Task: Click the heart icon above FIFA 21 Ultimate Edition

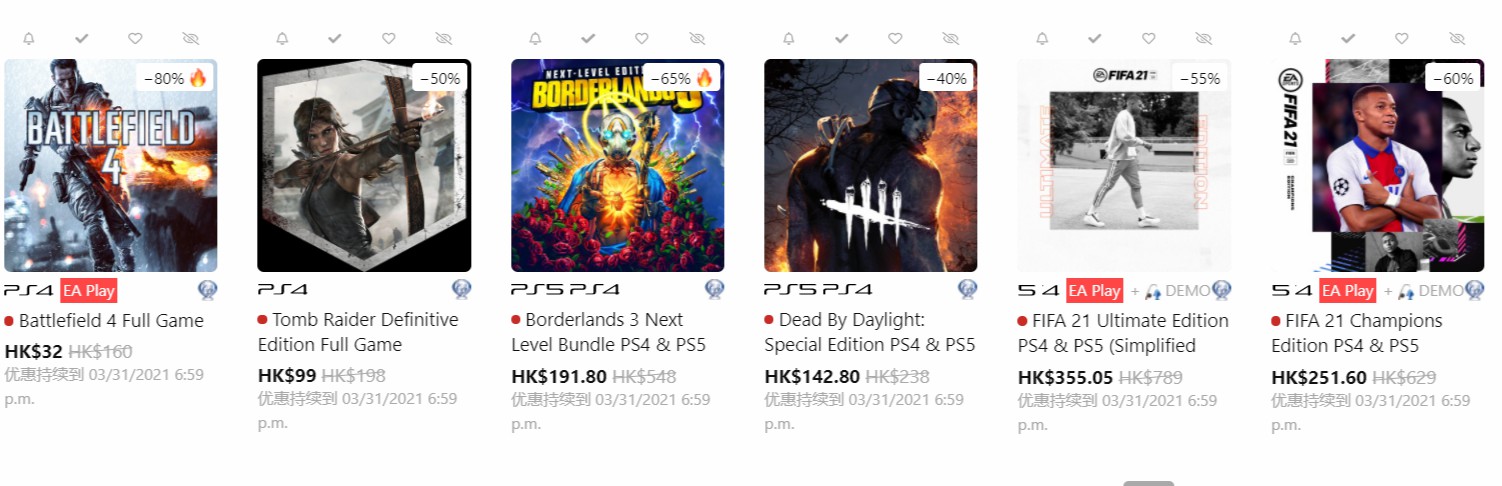Action: pyautogui.click(x=1148, y=39)
